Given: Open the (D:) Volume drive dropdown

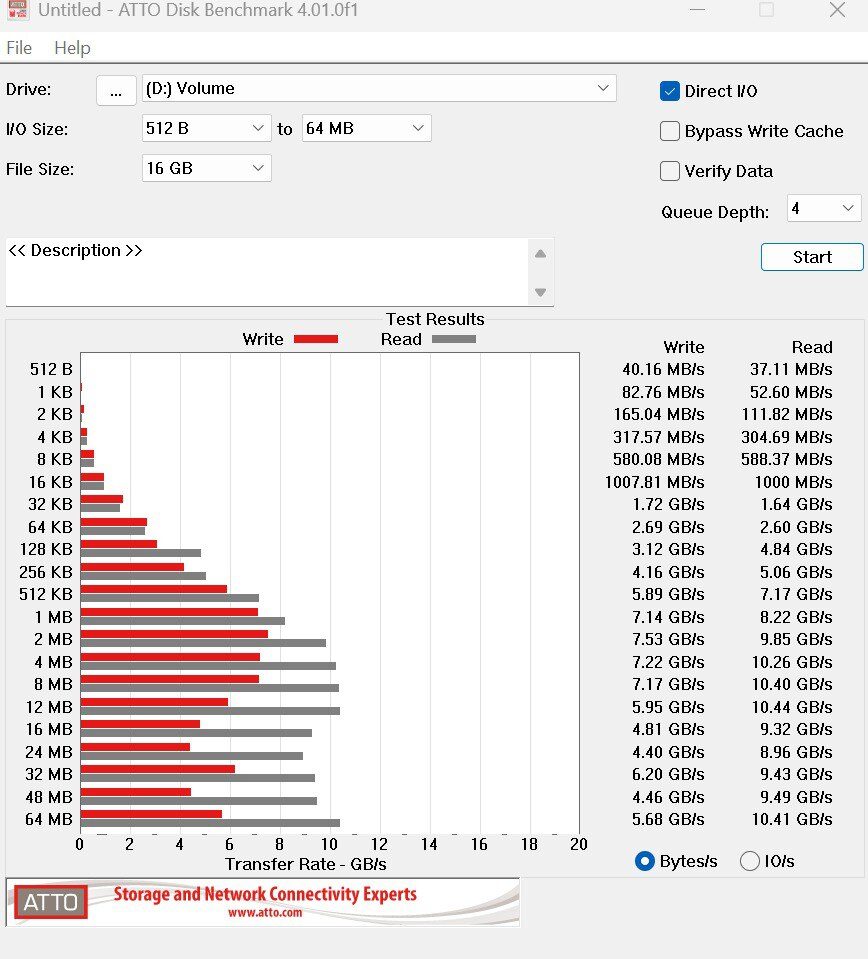Looking at the screenshot, I should click(379, 88).
